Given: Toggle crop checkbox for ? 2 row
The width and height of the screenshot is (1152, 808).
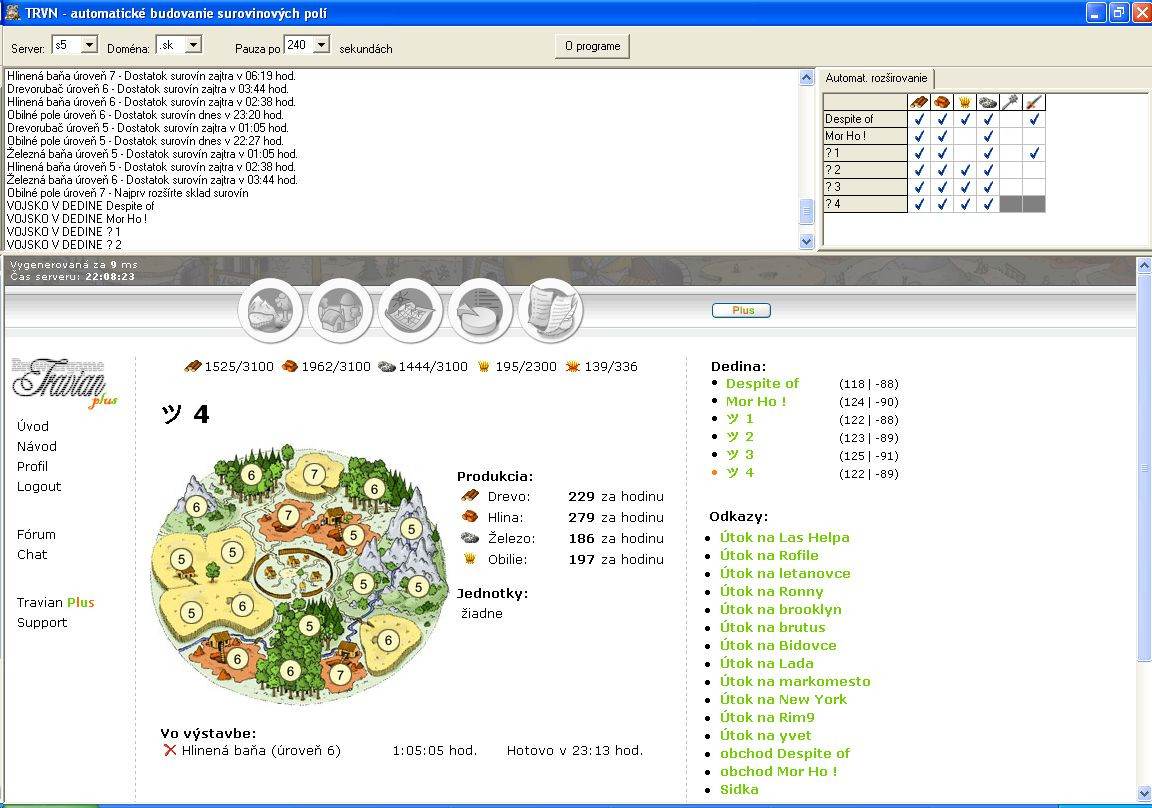Looking at the screenshot, I should [x=965, y=170].
